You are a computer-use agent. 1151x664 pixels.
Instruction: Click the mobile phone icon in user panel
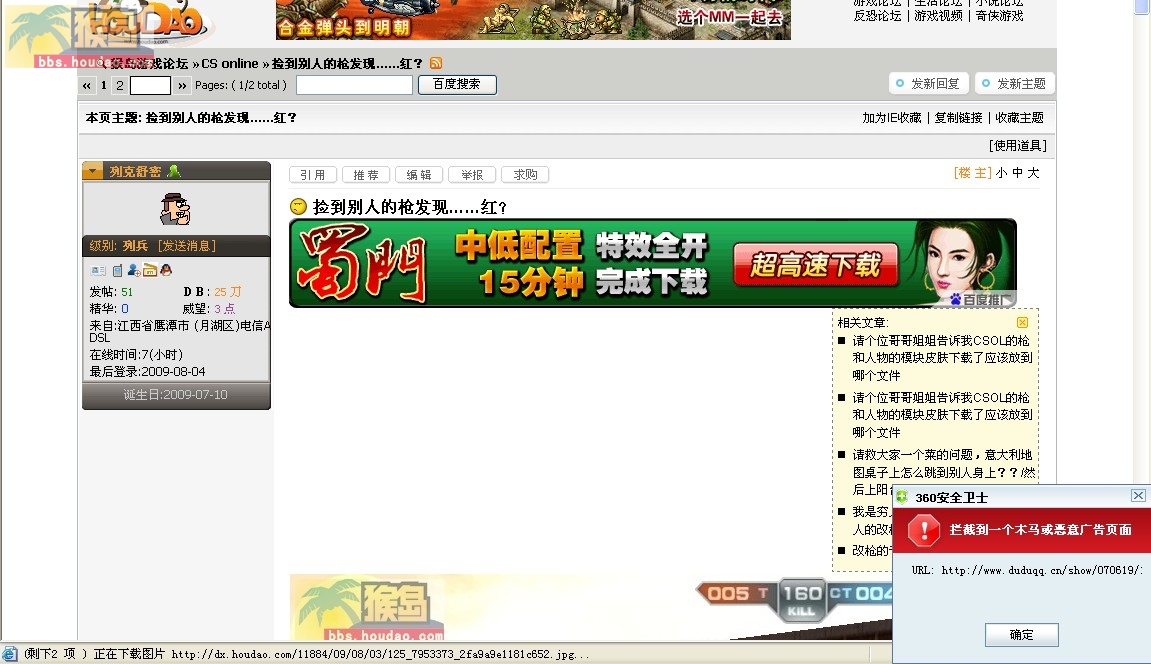[117, 271]
